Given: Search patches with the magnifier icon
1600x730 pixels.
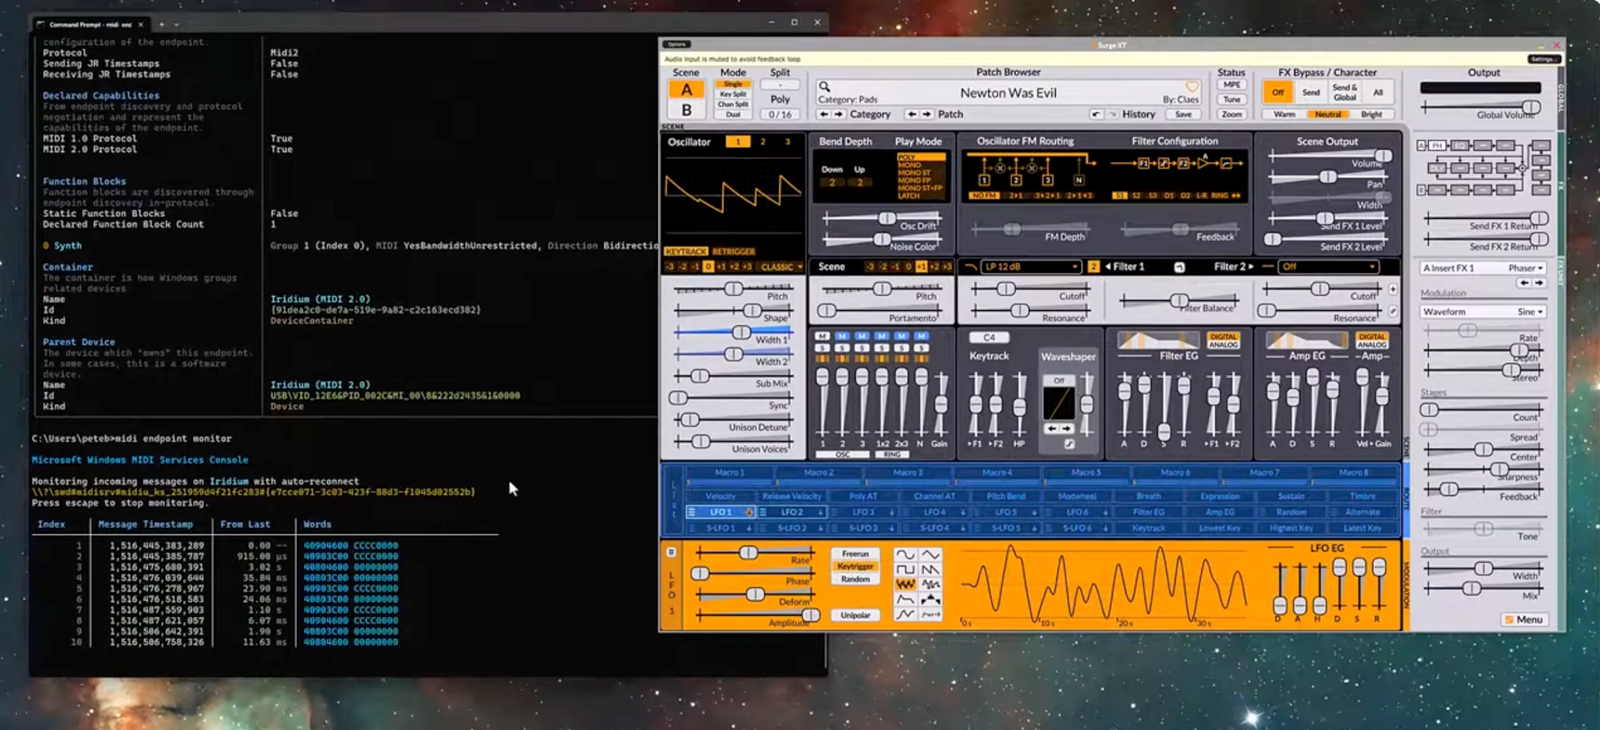Looking at the screenshot, I should point(824,86).
